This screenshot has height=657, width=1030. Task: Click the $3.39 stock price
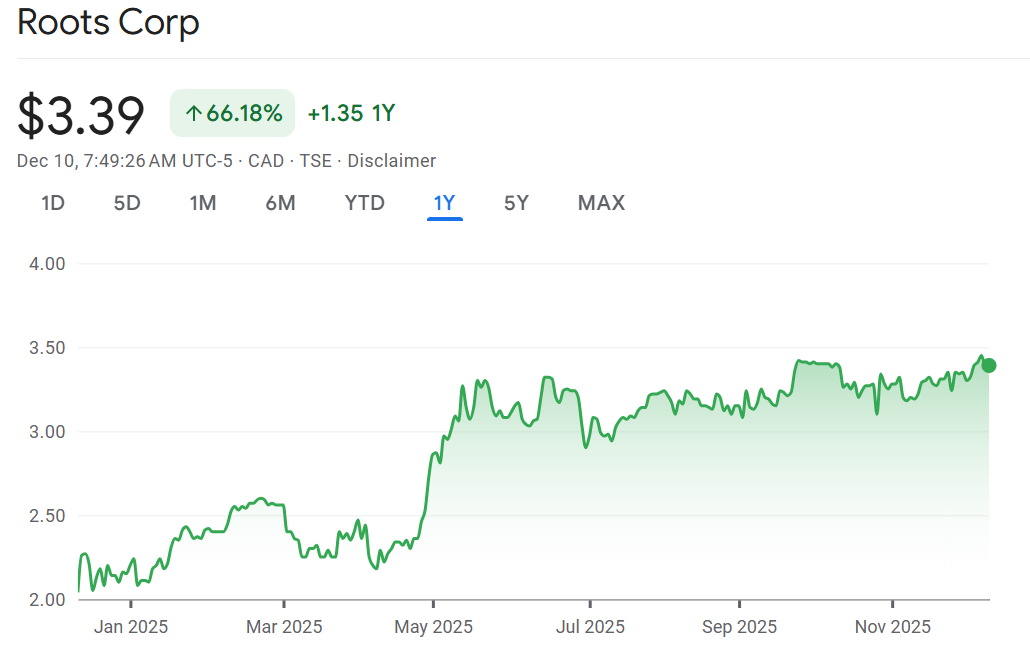point(81,115)
